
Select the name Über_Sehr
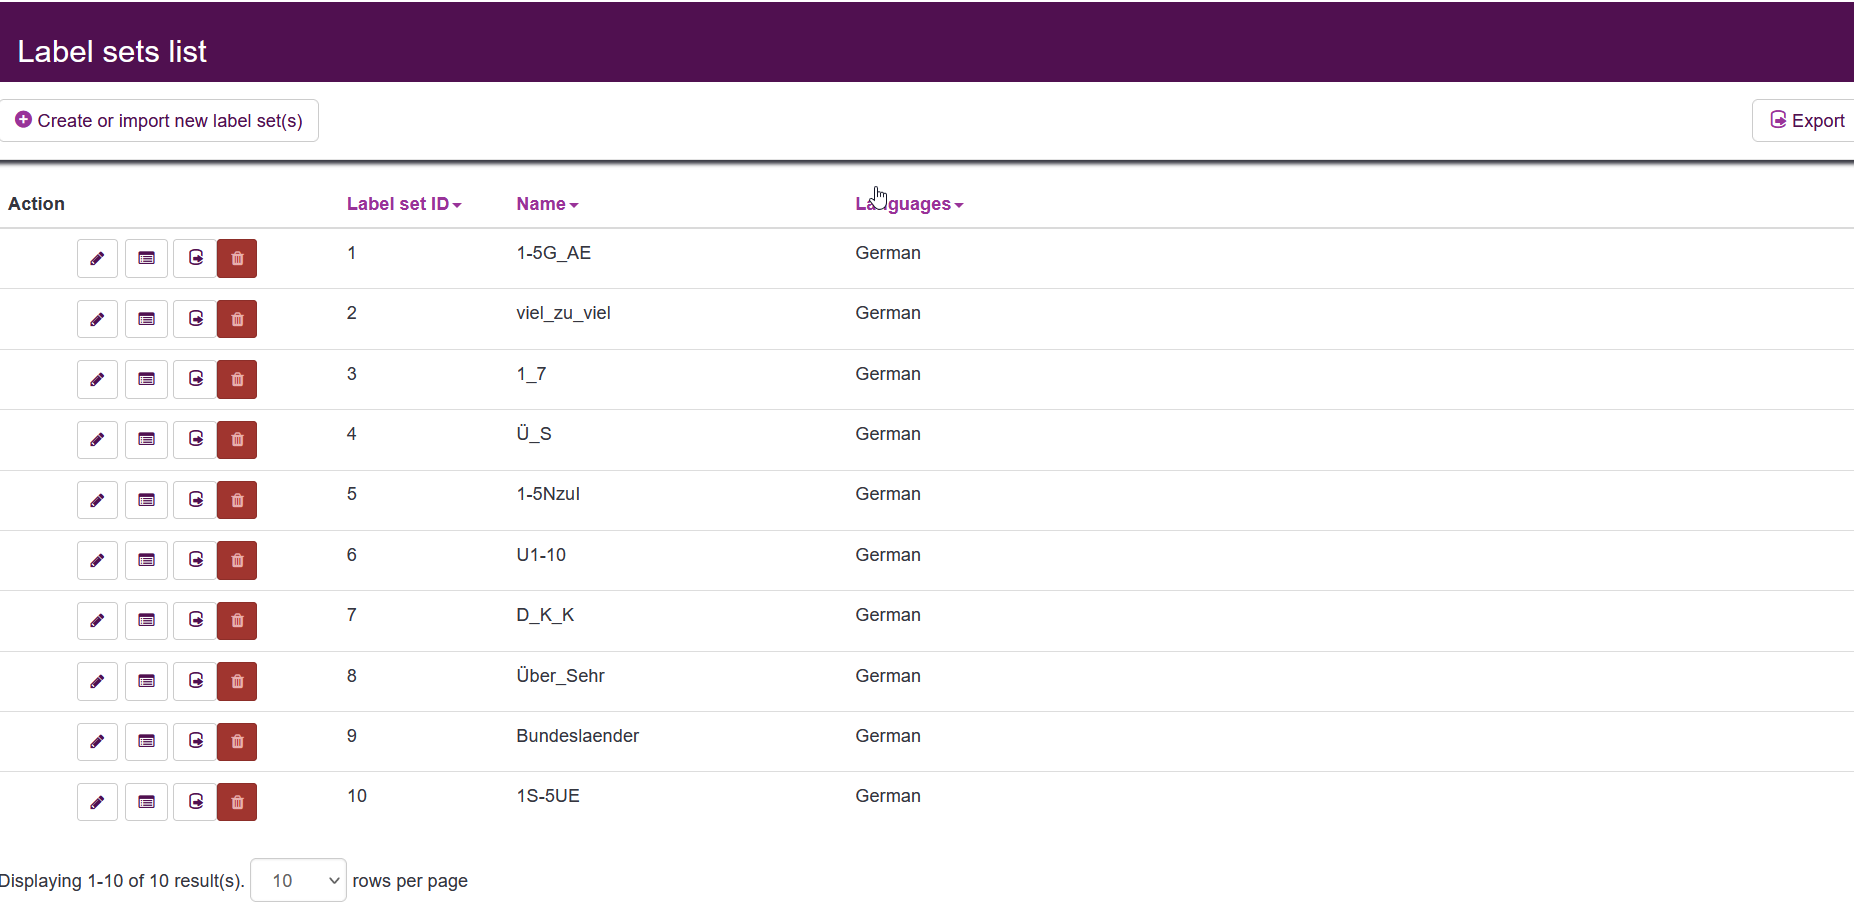[560, 676]
